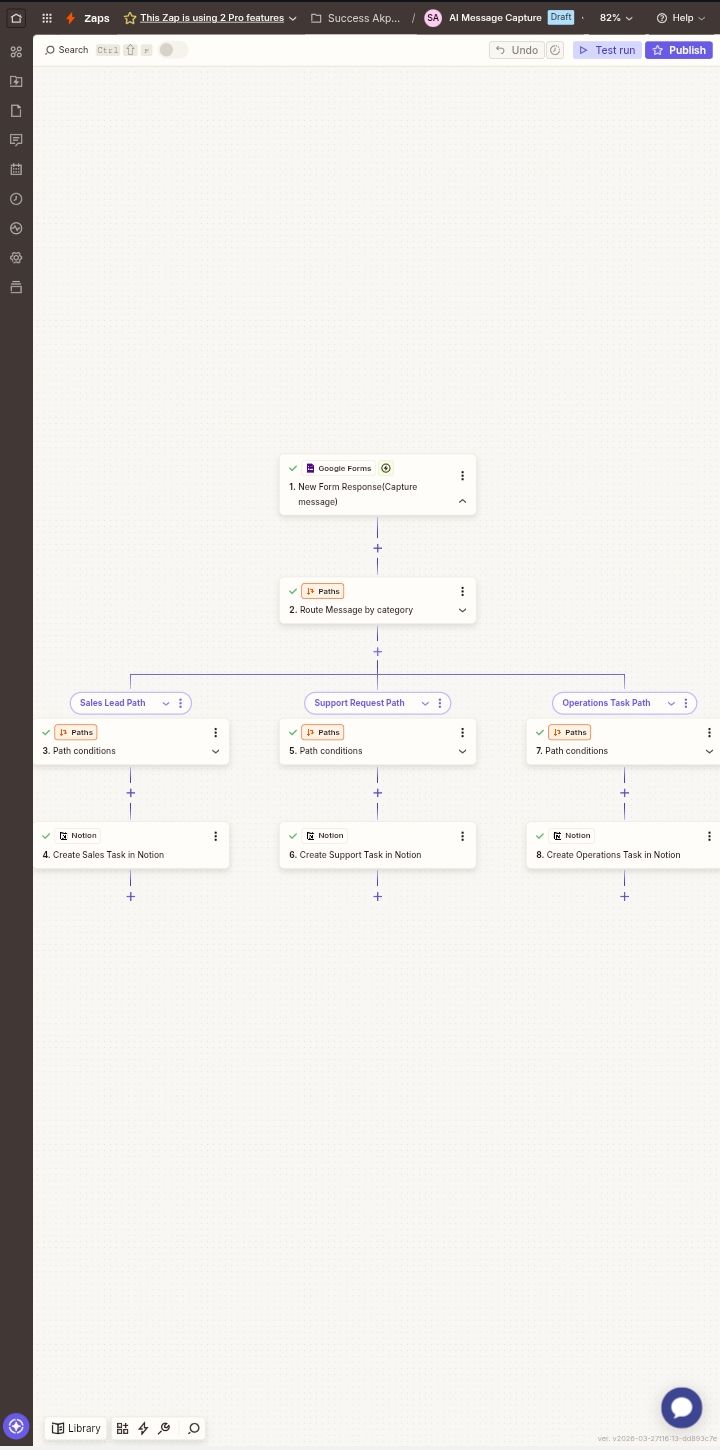This screenshot has height=1450, width=720.
Task: Open three-dot menu on Google Forms step
Action: [x=462, y=476]
